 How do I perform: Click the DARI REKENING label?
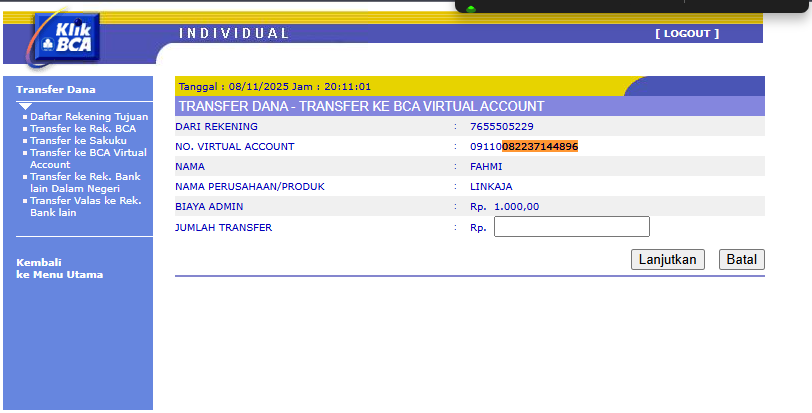(x=216, y=126)
